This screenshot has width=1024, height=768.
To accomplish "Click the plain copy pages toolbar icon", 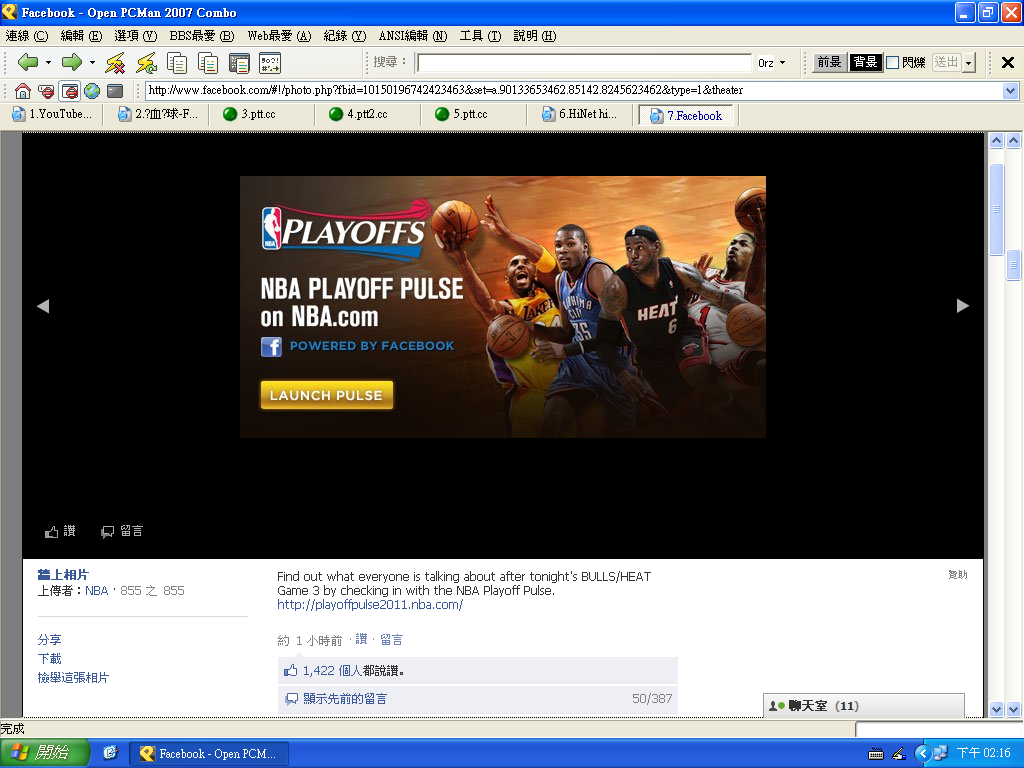I will pos(177,63).
